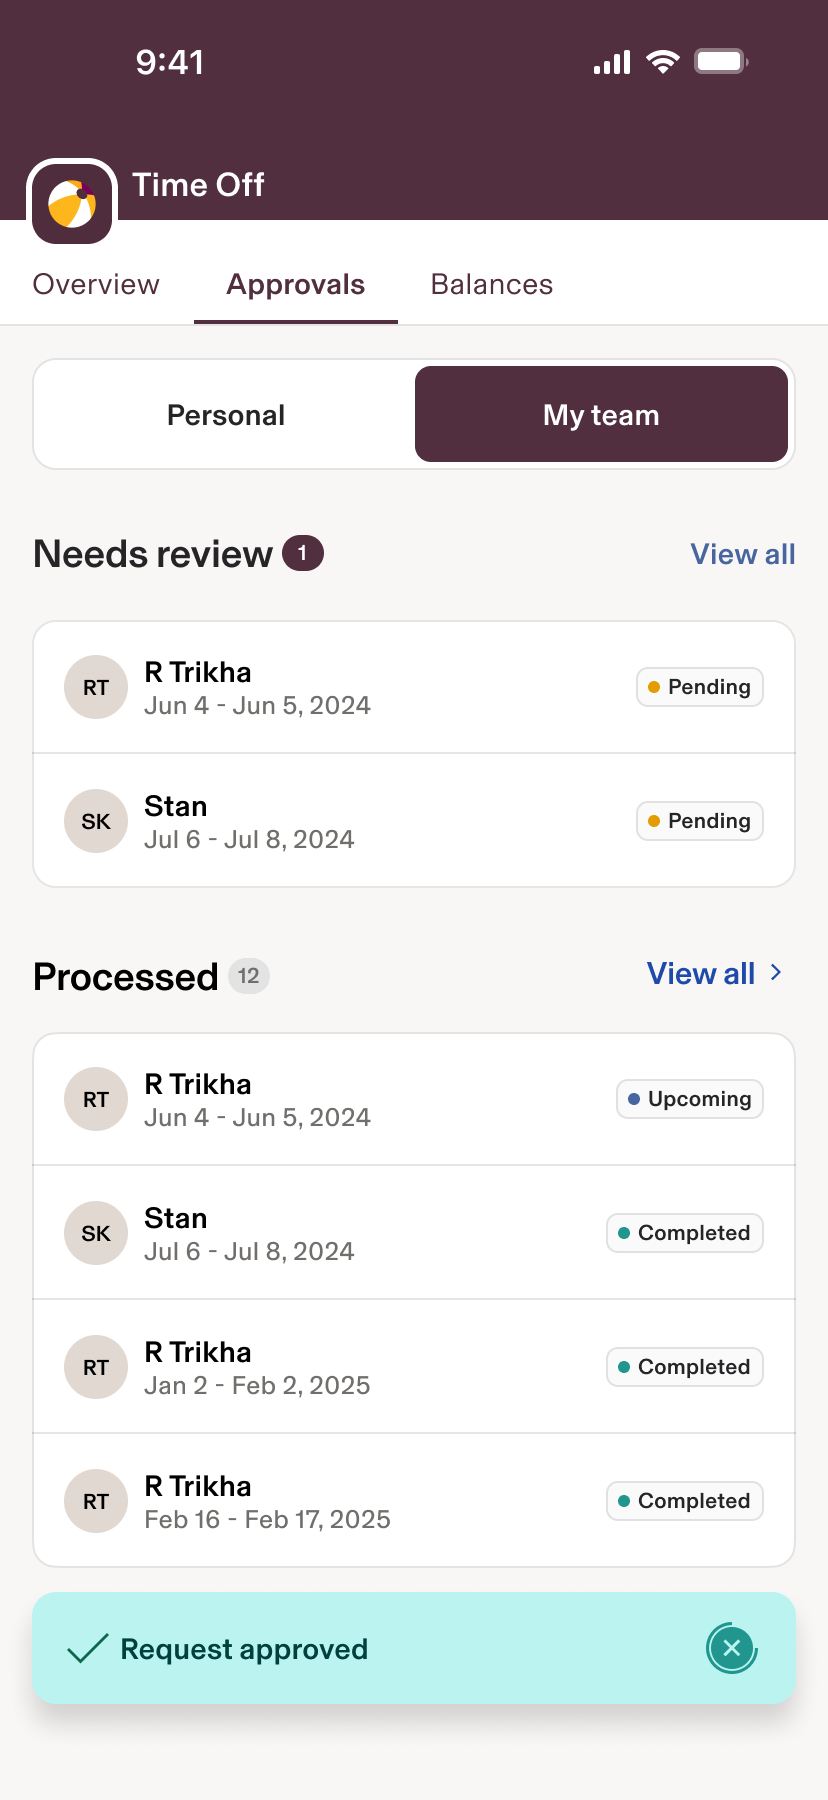
Task: View all requests needing review
Action: tap(743, 554)
